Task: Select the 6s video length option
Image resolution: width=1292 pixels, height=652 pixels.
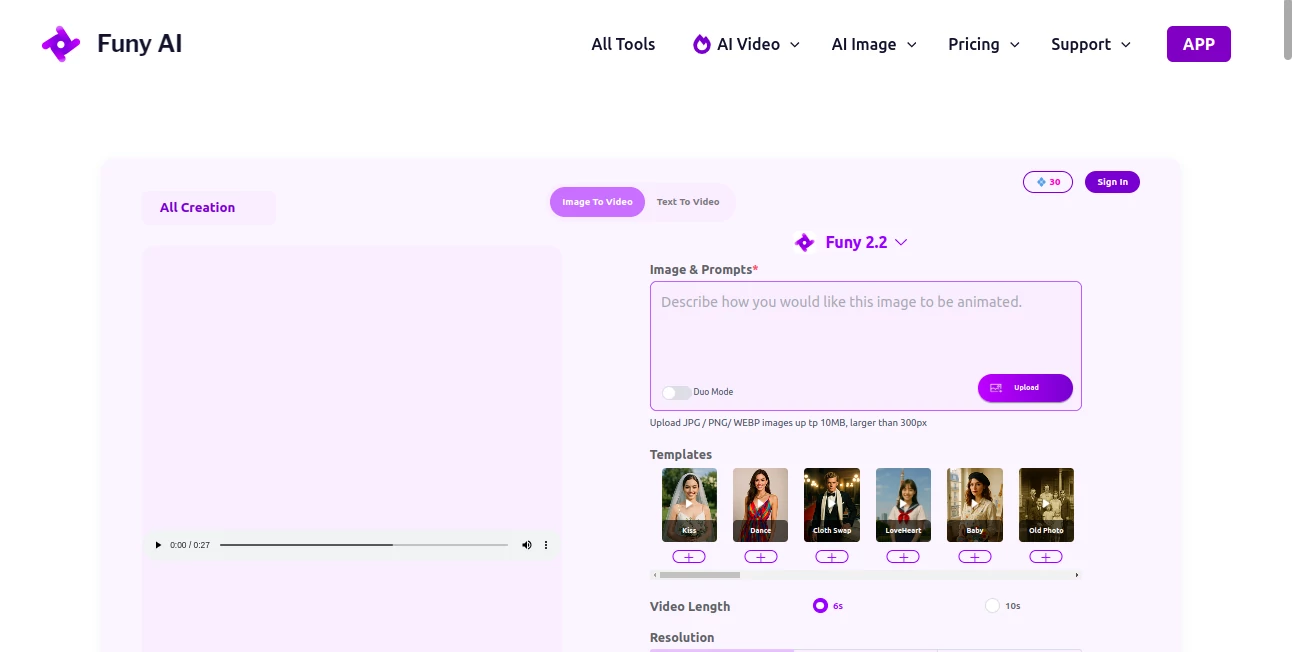Action: coord(820,605)
